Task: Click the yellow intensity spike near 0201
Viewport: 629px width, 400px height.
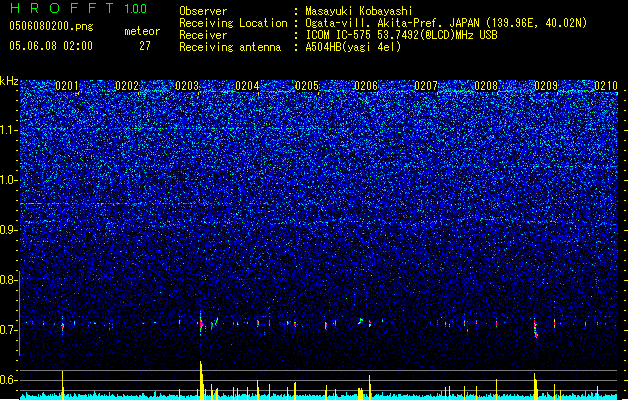Action: pyautogui.click(x=63, y=384)
